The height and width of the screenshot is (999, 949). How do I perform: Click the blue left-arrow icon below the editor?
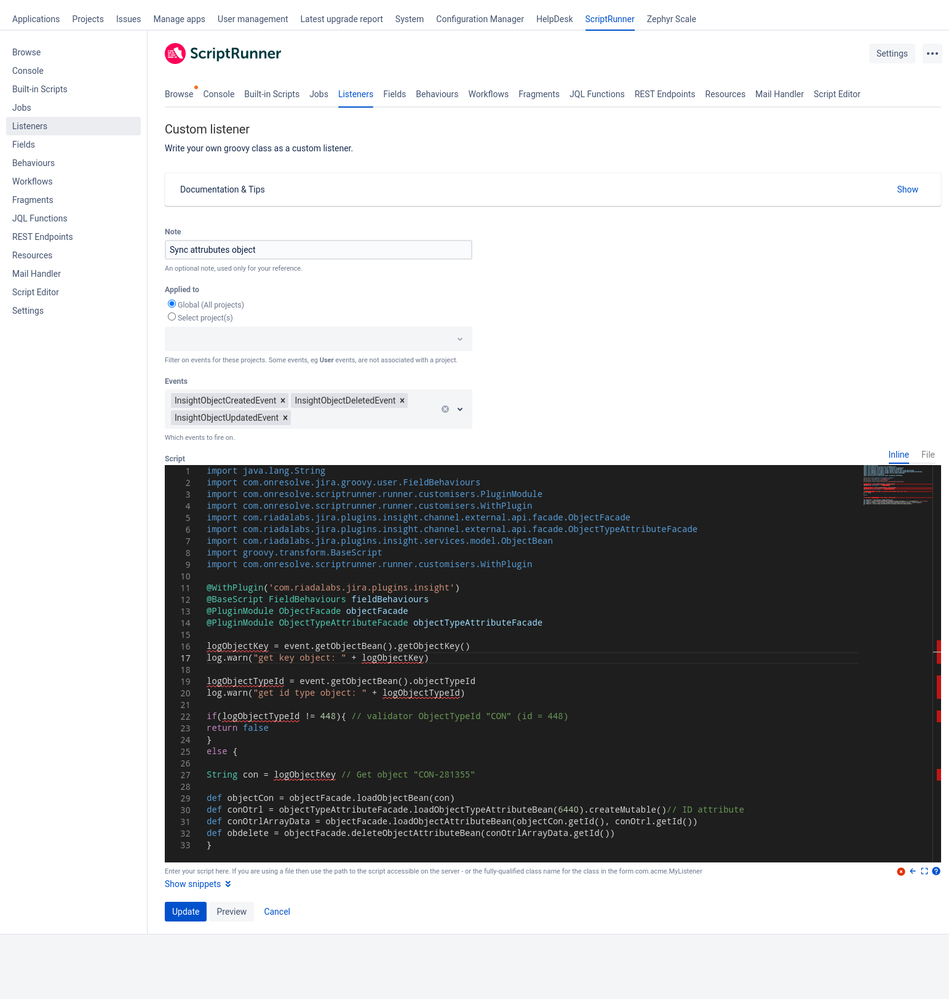point(913,871)
